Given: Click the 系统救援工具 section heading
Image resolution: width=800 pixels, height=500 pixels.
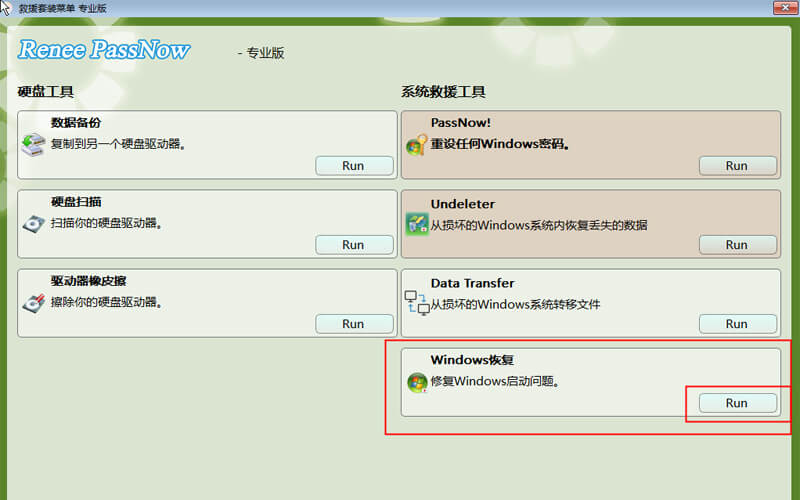Looking at the screenshot, I should coord(443,92).
